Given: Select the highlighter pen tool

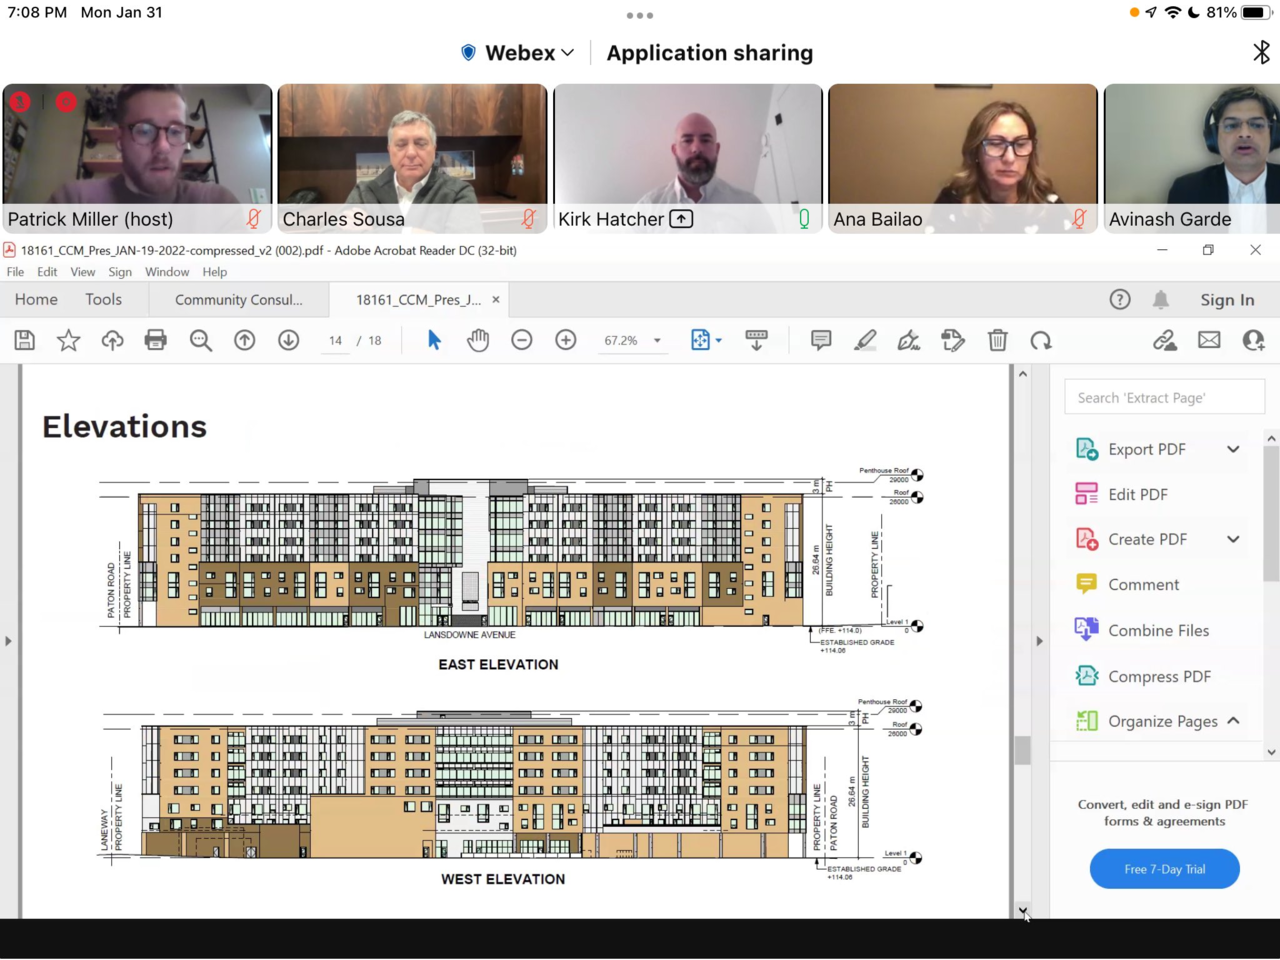Looking at the screenshot, I should (865, 341).
